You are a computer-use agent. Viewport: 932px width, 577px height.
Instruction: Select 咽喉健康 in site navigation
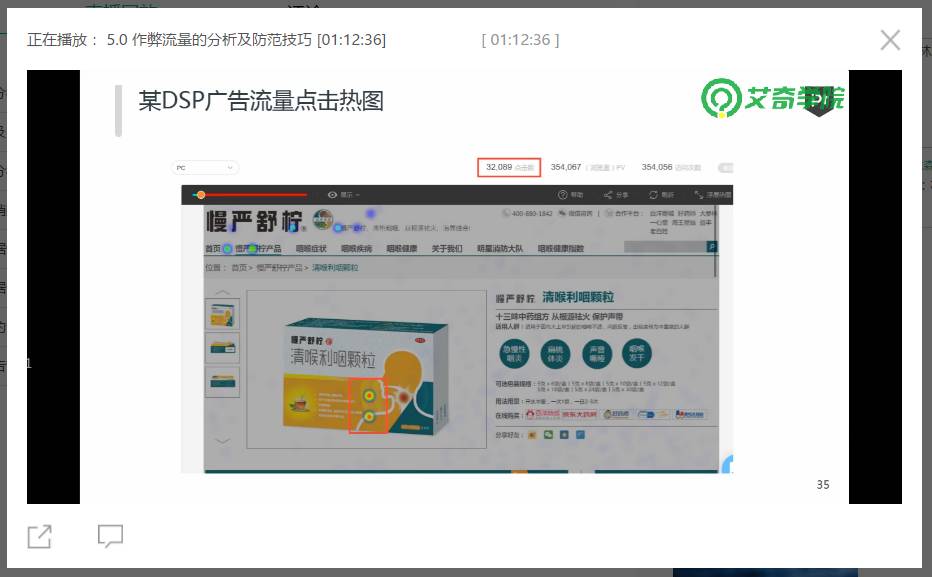(x=402, y=248)
